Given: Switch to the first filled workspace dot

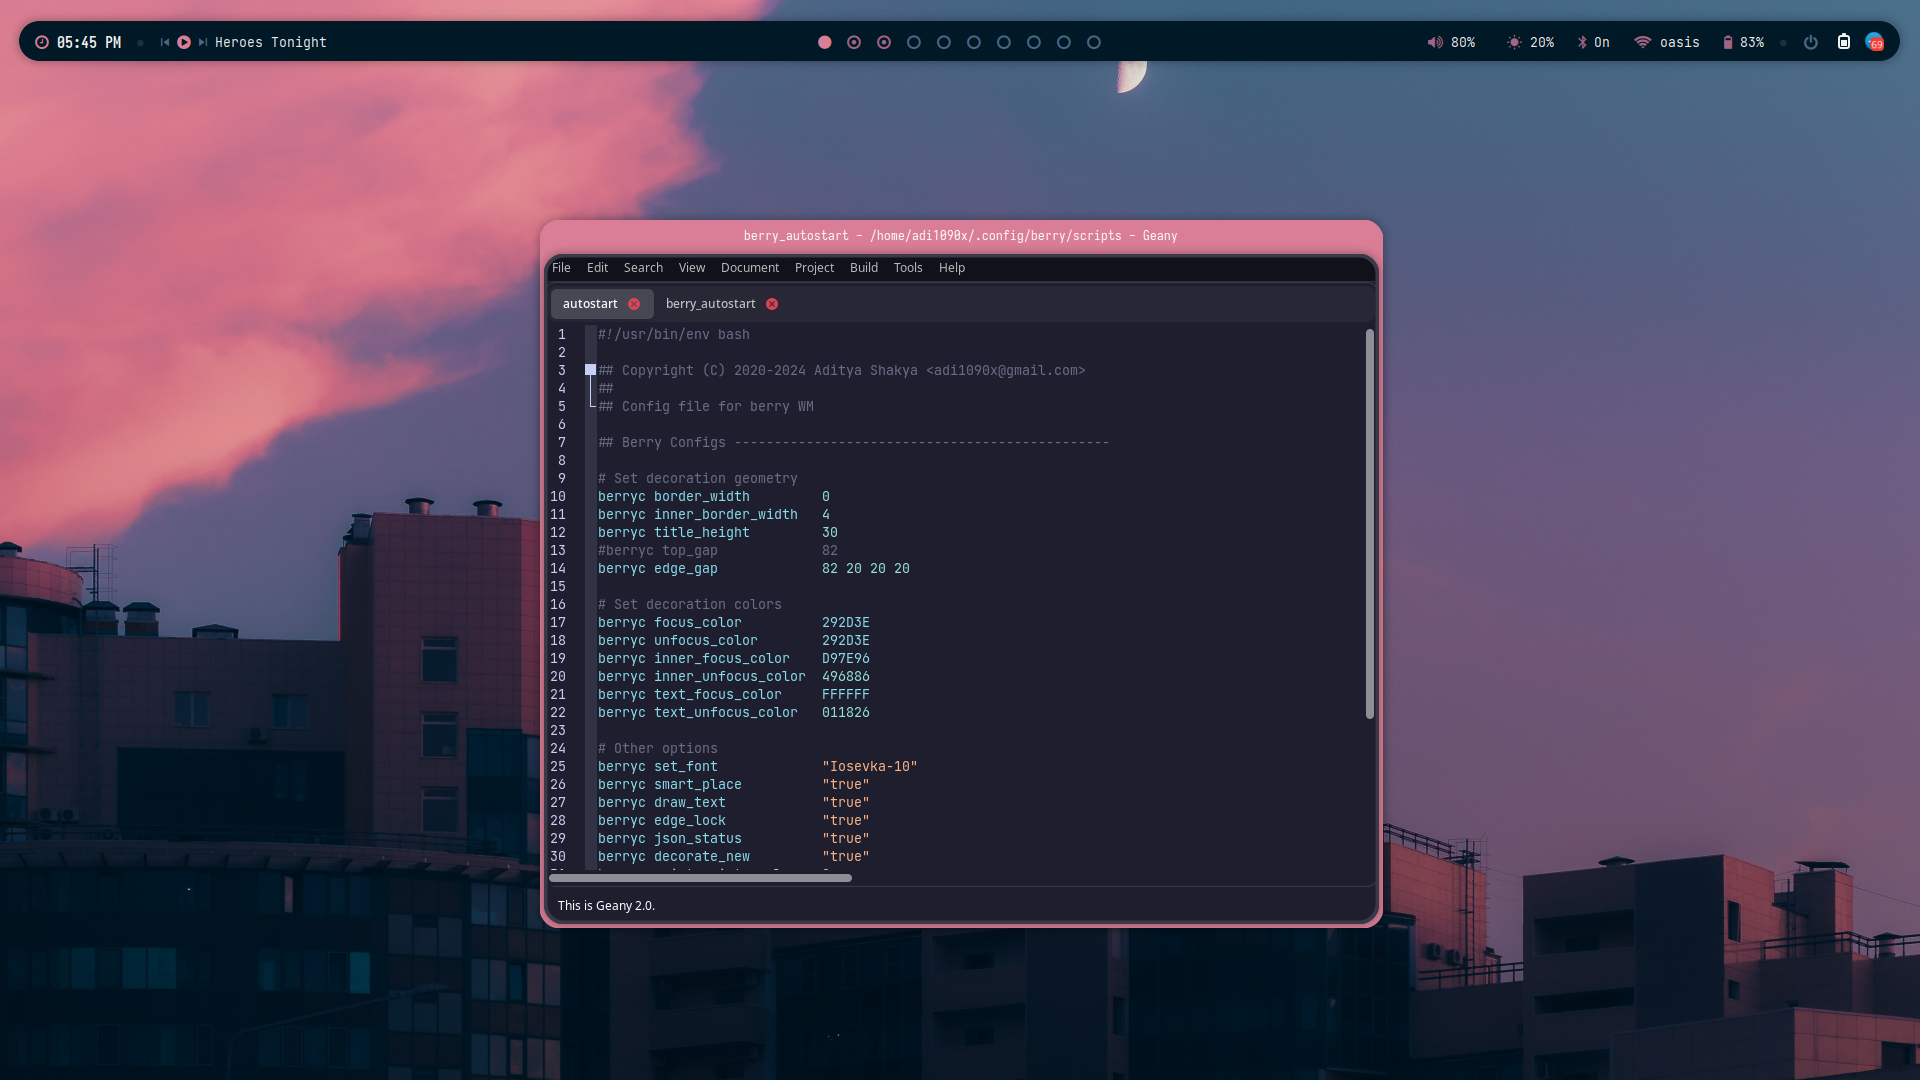Looking at the screenshot, I should (x=824, y=42).
